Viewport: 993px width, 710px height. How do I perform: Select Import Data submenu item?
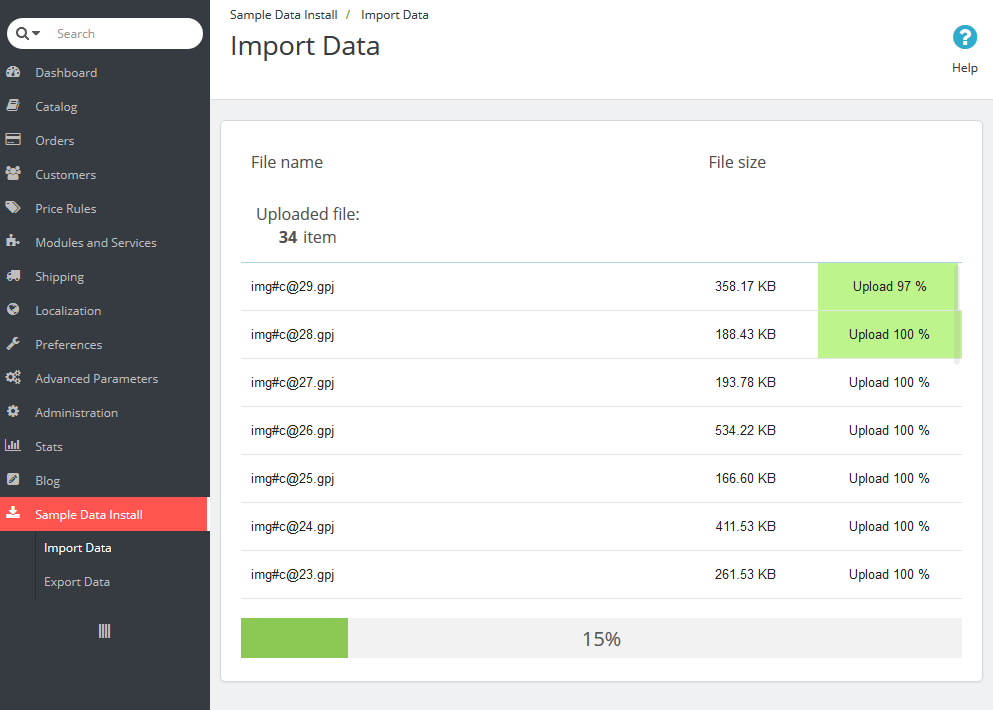click(x=77, y=548)
